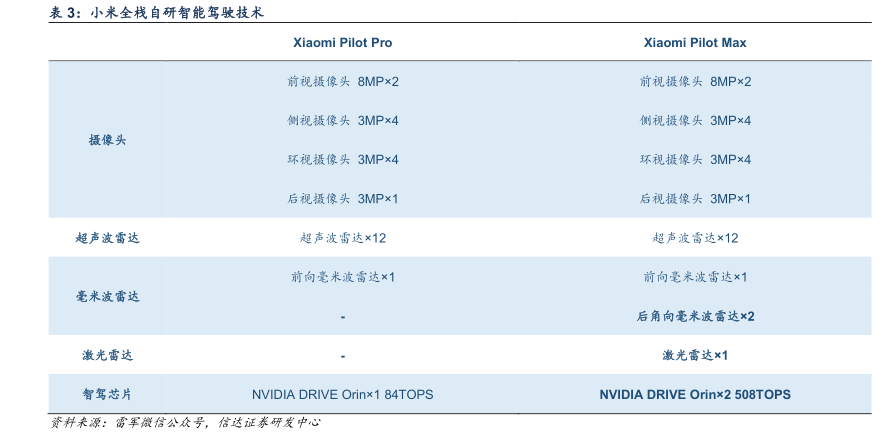Click the 资料来源 source note below table
Screen dimensions: 883x438
[x=185, y=423]
